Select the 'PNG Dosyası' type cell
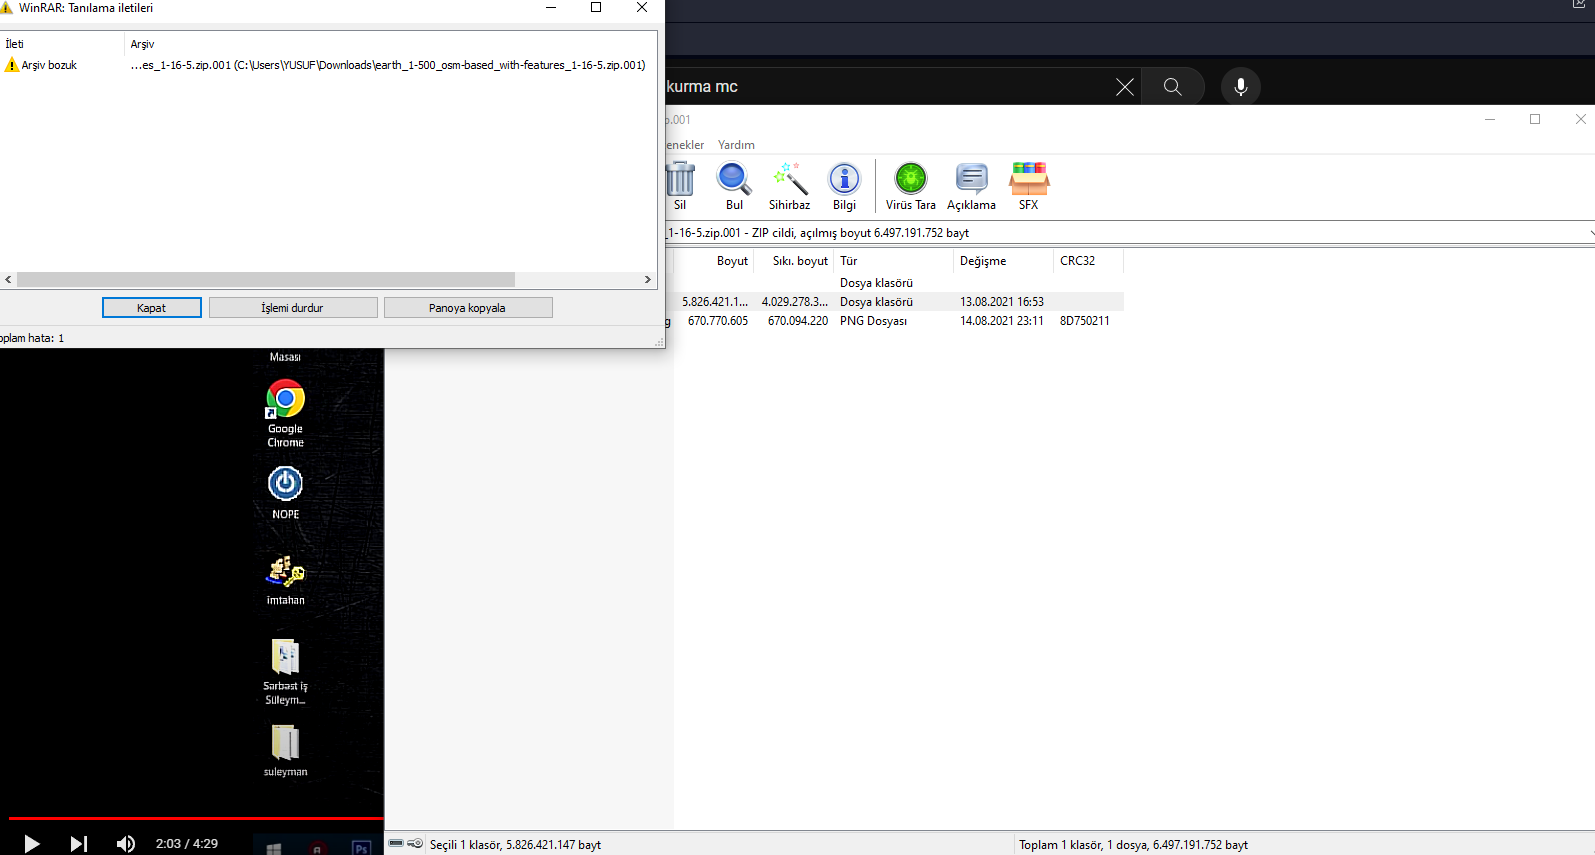 (874, 321)
